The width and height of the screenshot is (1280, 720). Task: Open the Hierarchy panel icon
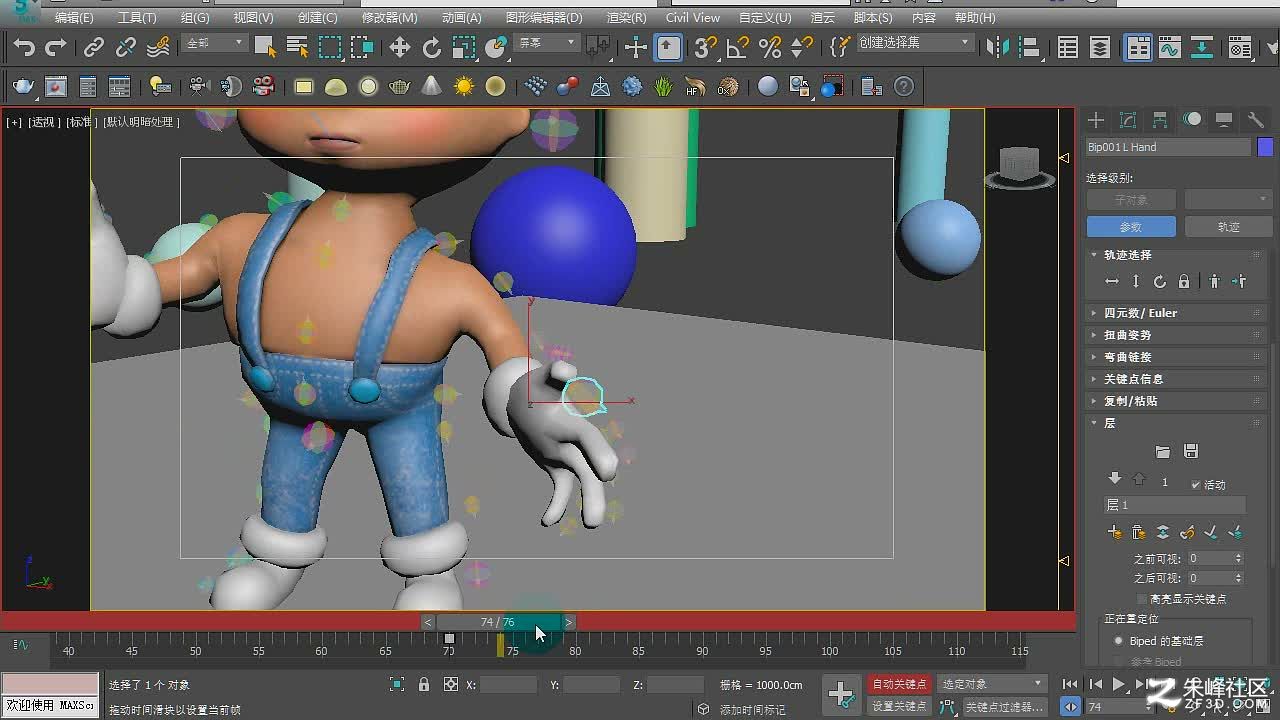[1160, 120]
